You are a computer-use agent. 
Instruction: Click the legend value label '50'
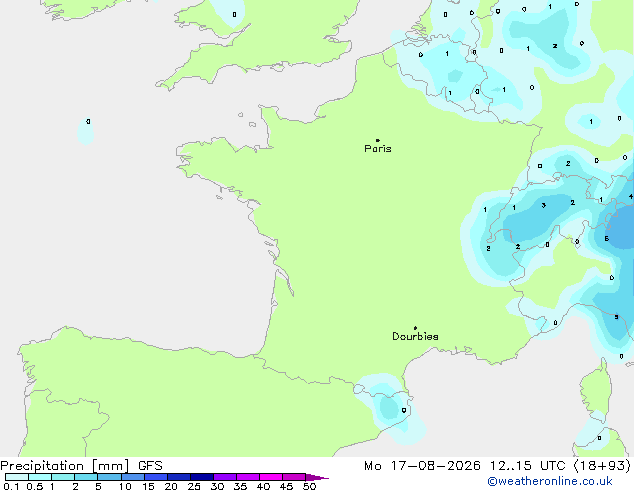coord(309,486)
